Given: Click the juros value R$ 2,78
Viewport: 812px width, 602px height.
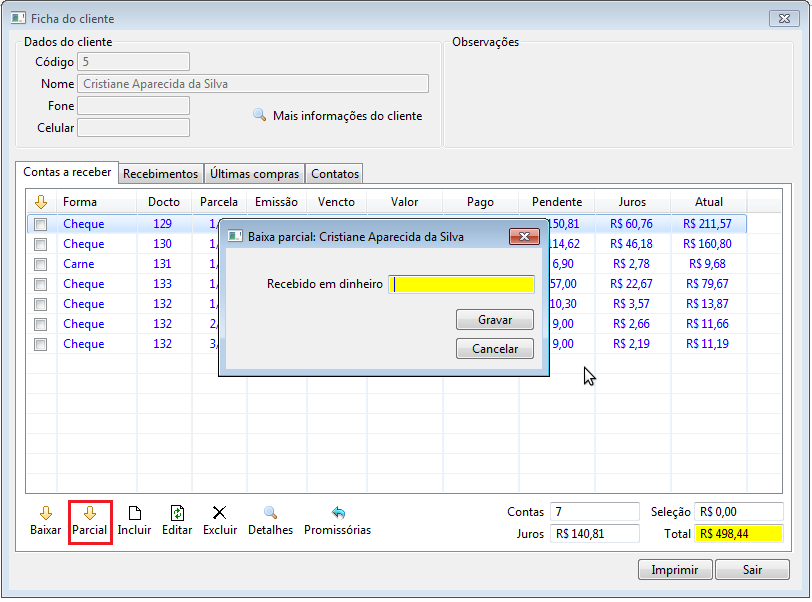Looking at the screenshot, I should (631, 264).
